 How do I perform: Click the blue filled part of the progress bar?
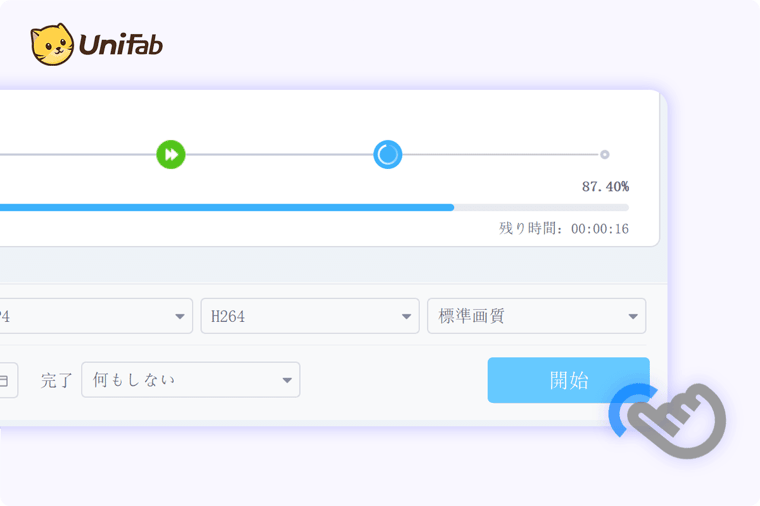point(227,207)
